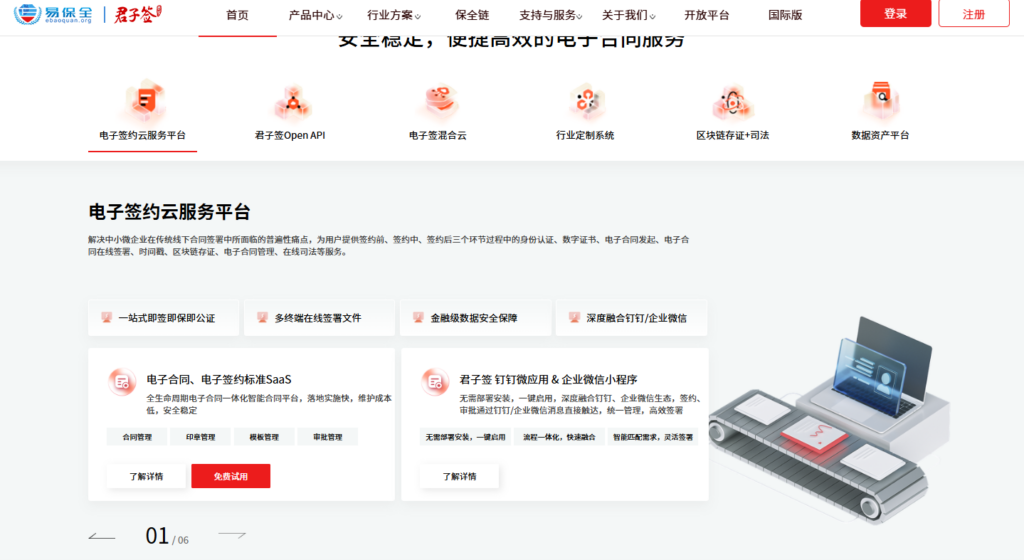Switch to 电子签混合云 tab label
The width and height of the screenshot is (1024, 560).
point(438,135)
